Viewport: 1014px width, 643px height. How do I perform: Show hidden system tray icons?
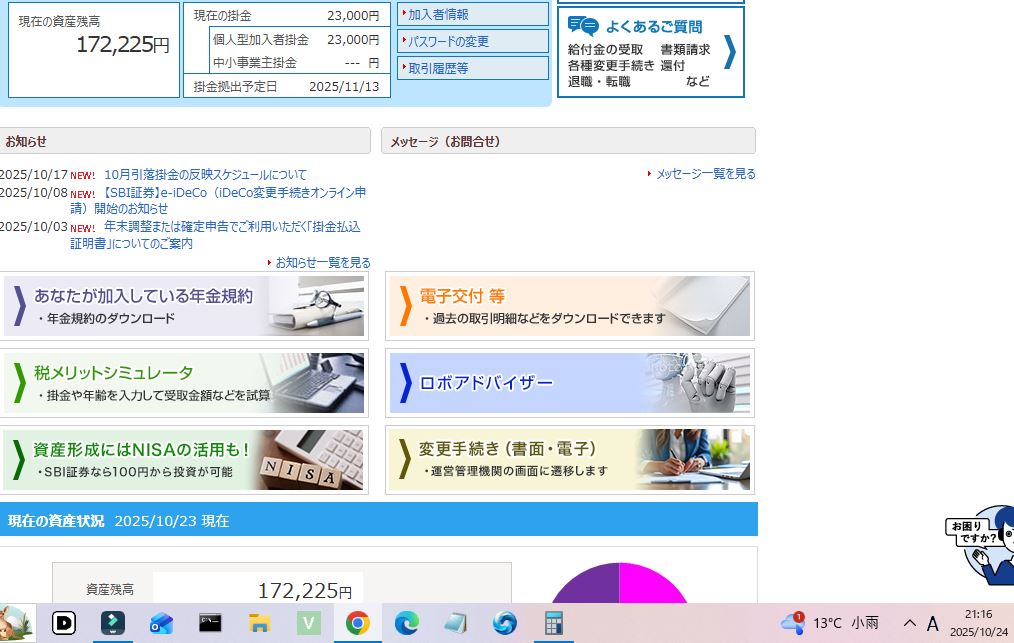point(909,623)
